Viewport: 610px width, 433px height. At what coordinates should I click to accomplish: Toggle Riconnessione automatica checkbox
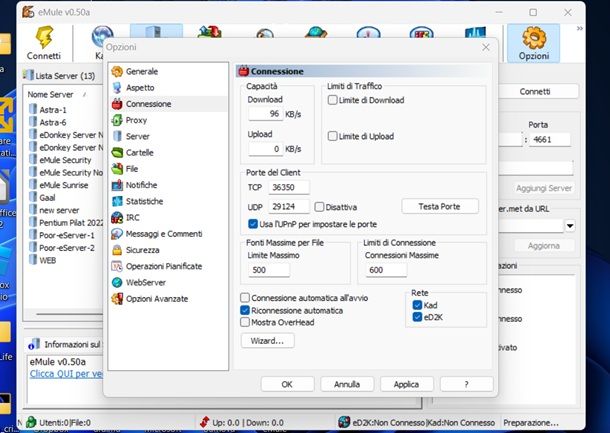point(245,310)
